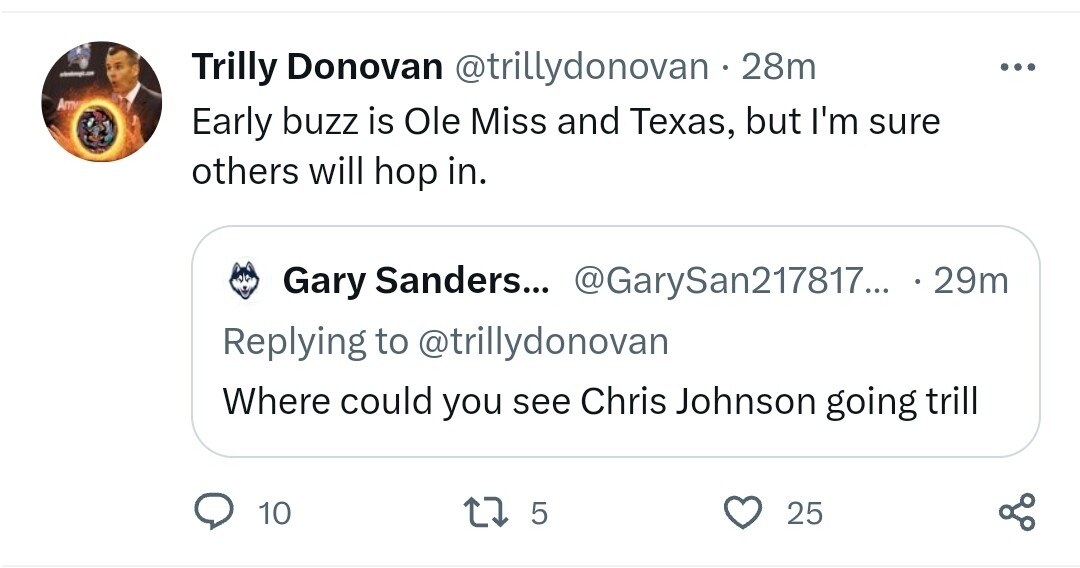This screenshot has width=1080, height=568.
Task: Open Trilly Donovan's display name link
Action: [x=317, y=67]
